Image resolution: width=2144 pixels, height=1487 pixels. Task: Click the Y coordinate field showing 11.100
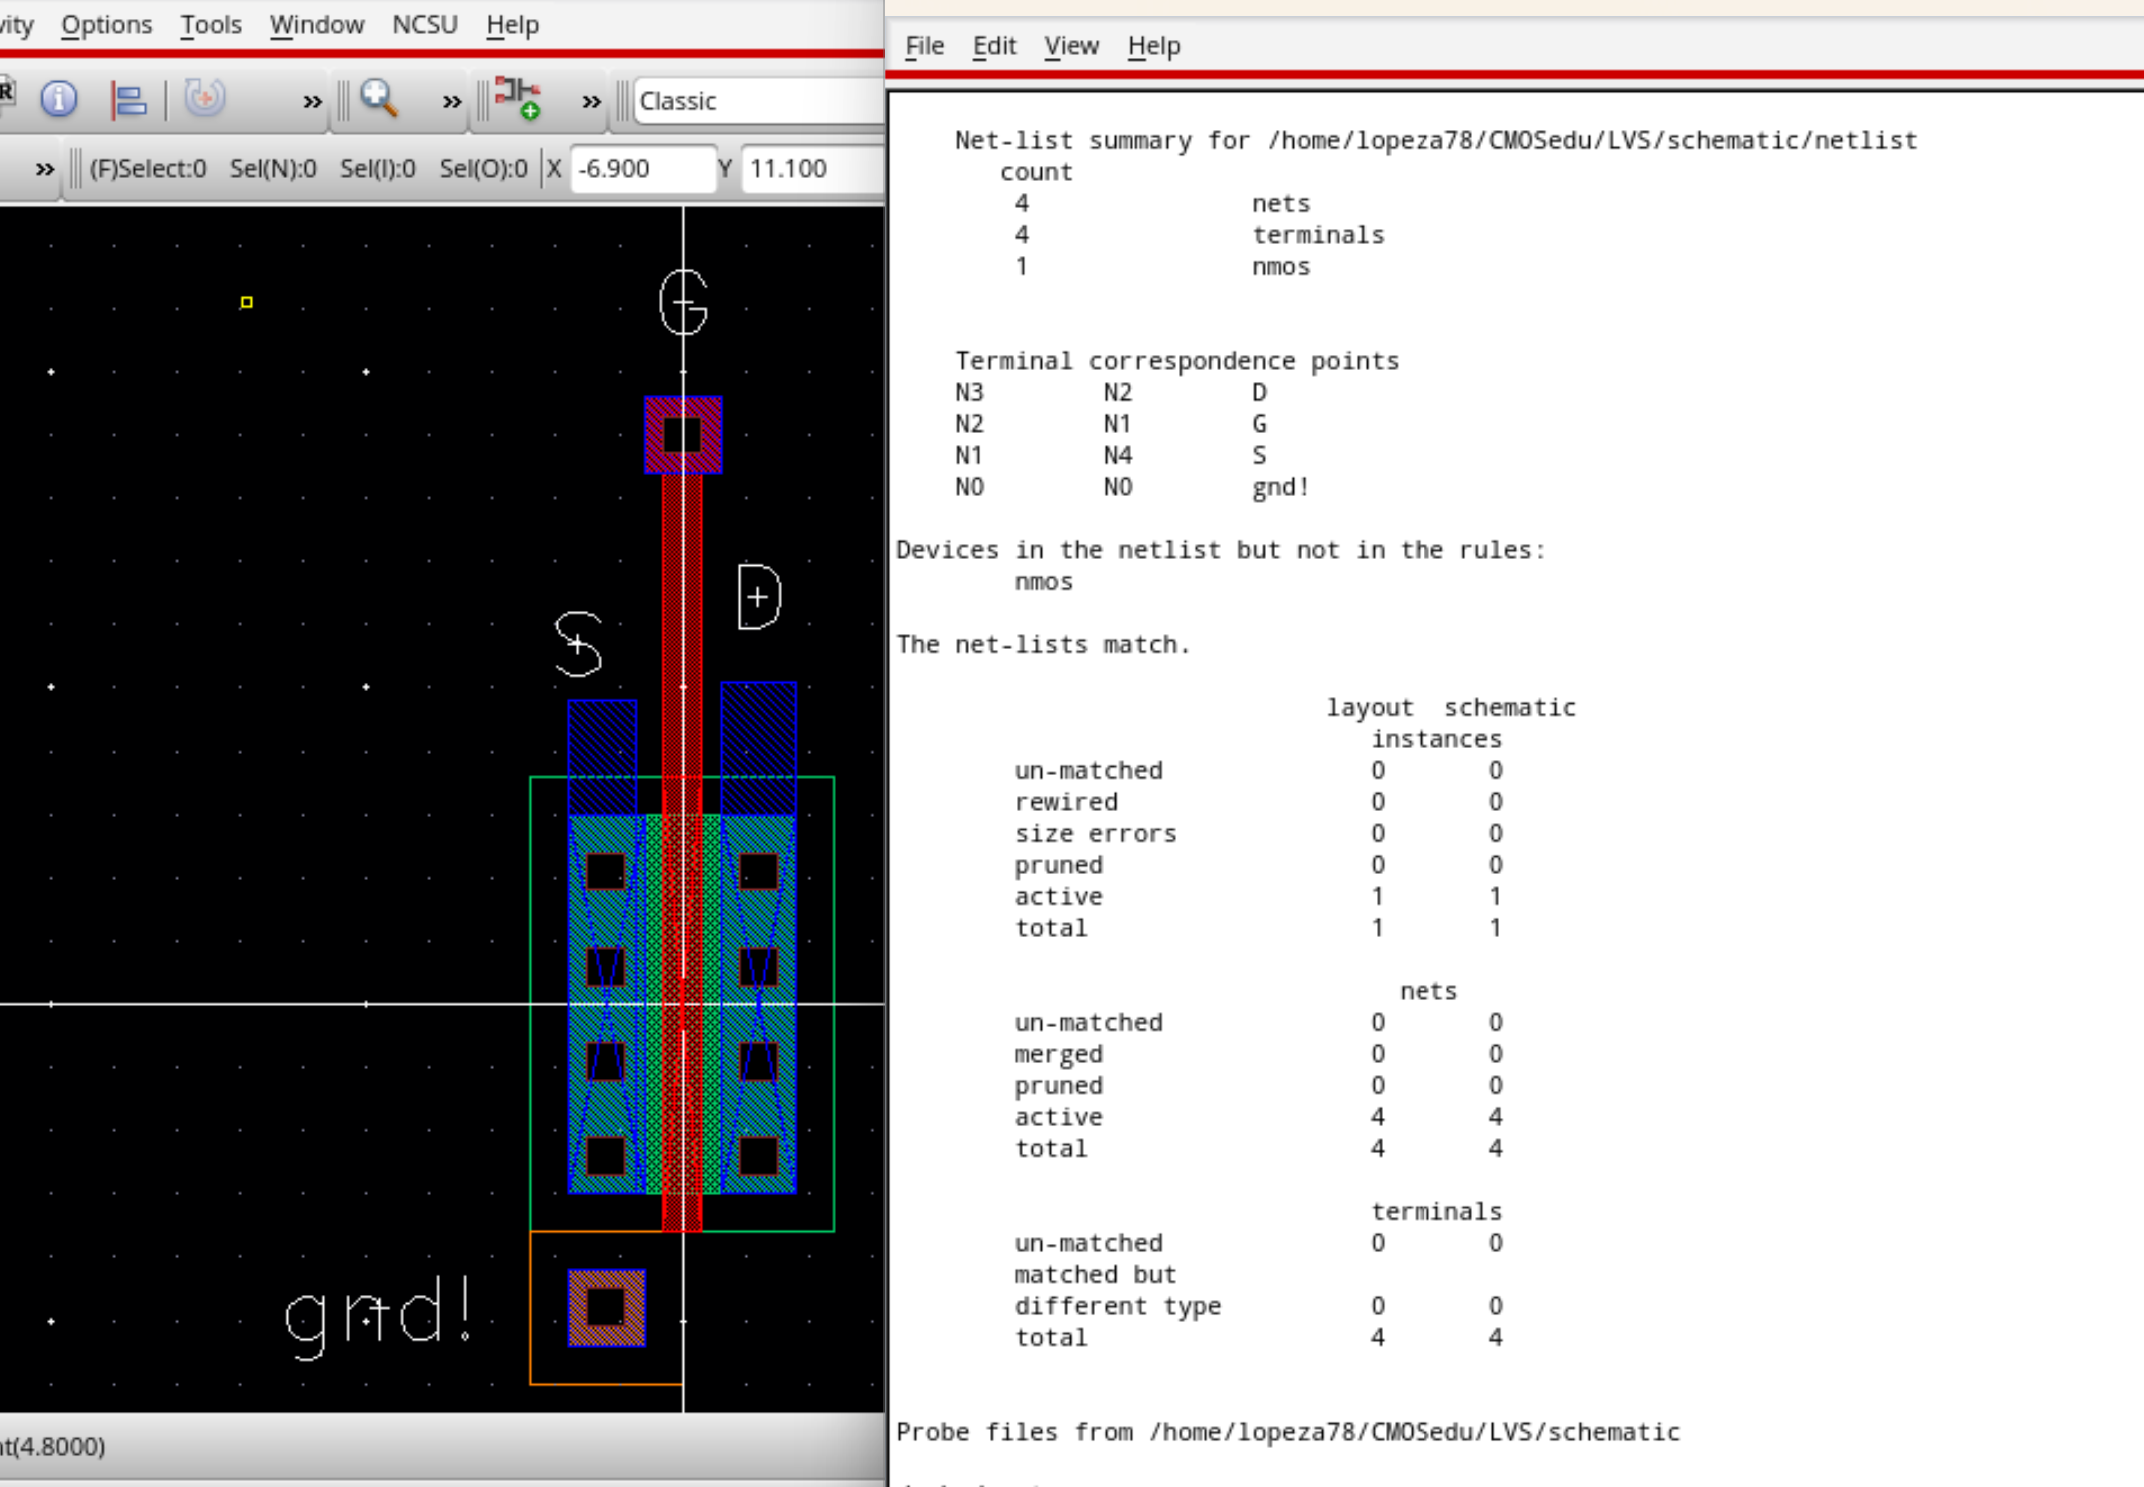(x=810, y=168)
